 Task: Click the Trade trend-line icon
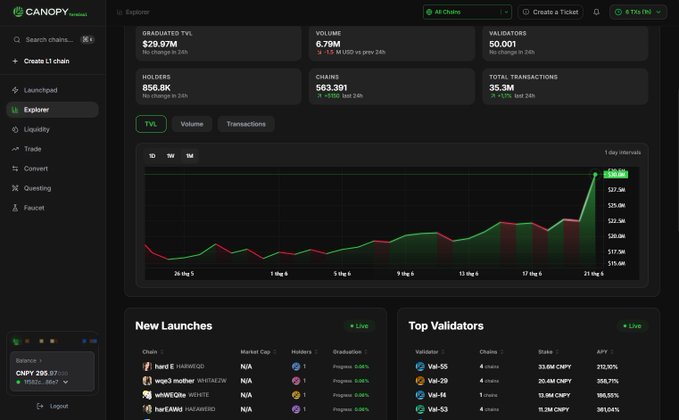point(15,149)
